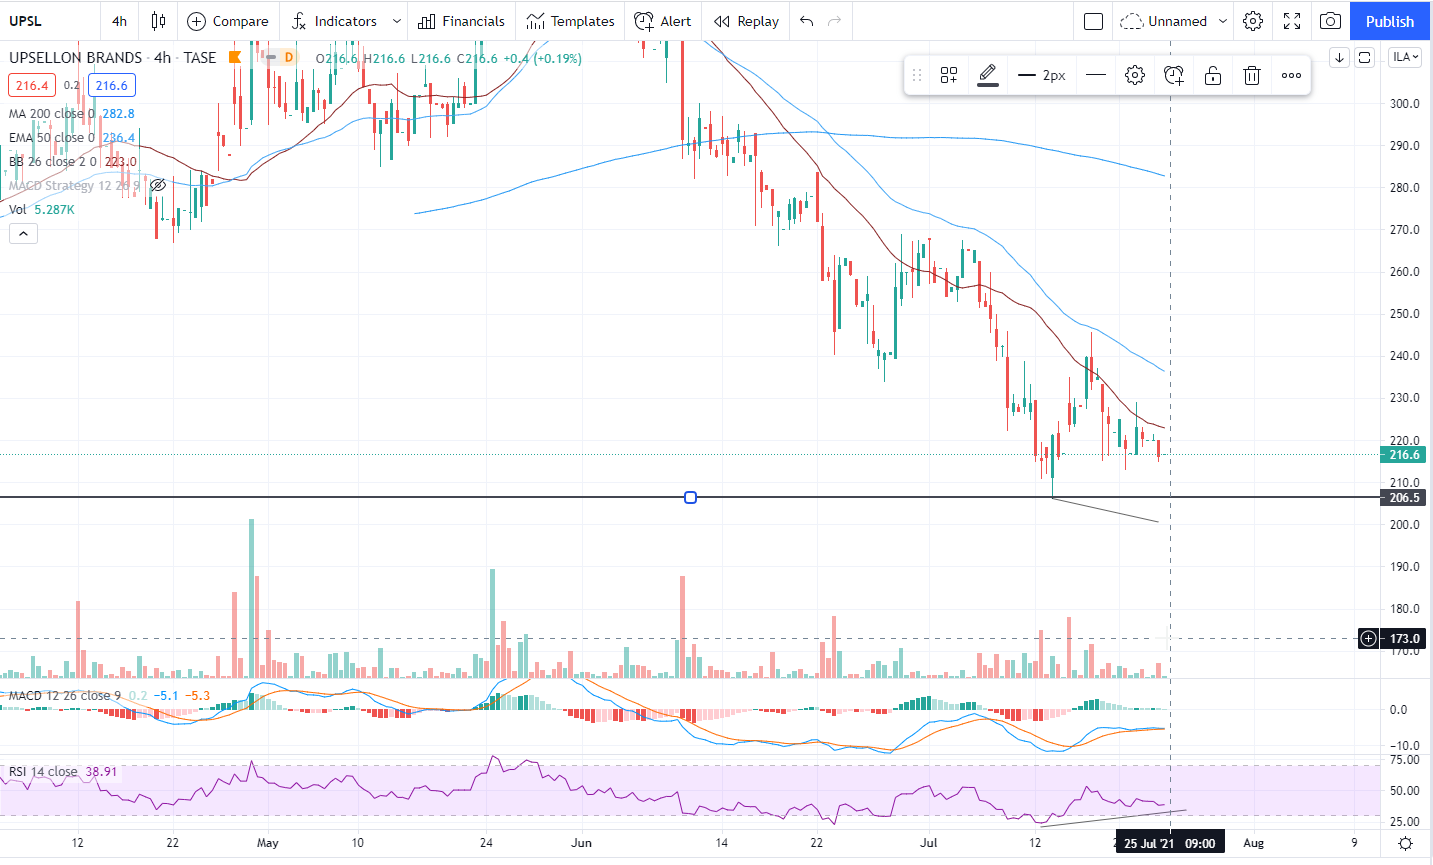This screenshot has height=865, width=1433.
Task: Select the EMA 50 indicator legend
Action: (x=71, y=138)
